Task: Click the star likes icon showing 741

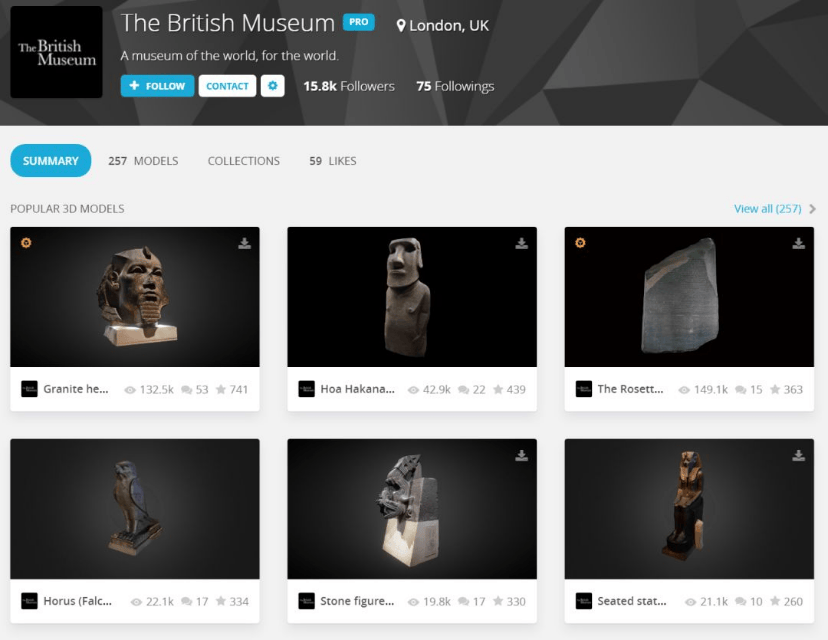Action: [x=221, y=389]
